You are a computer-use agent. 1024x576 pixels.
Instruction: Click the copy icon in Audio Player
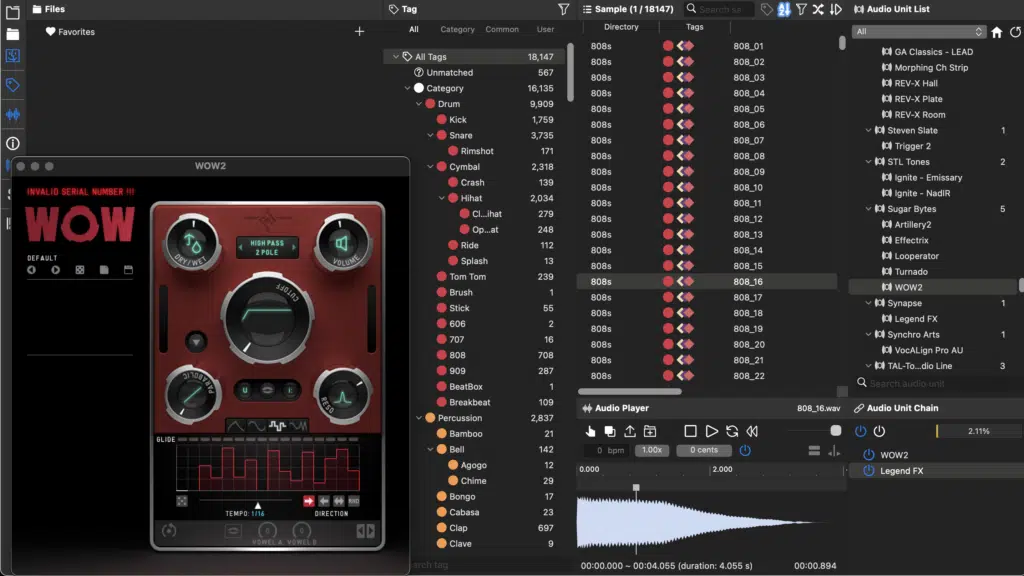point(610,431)
